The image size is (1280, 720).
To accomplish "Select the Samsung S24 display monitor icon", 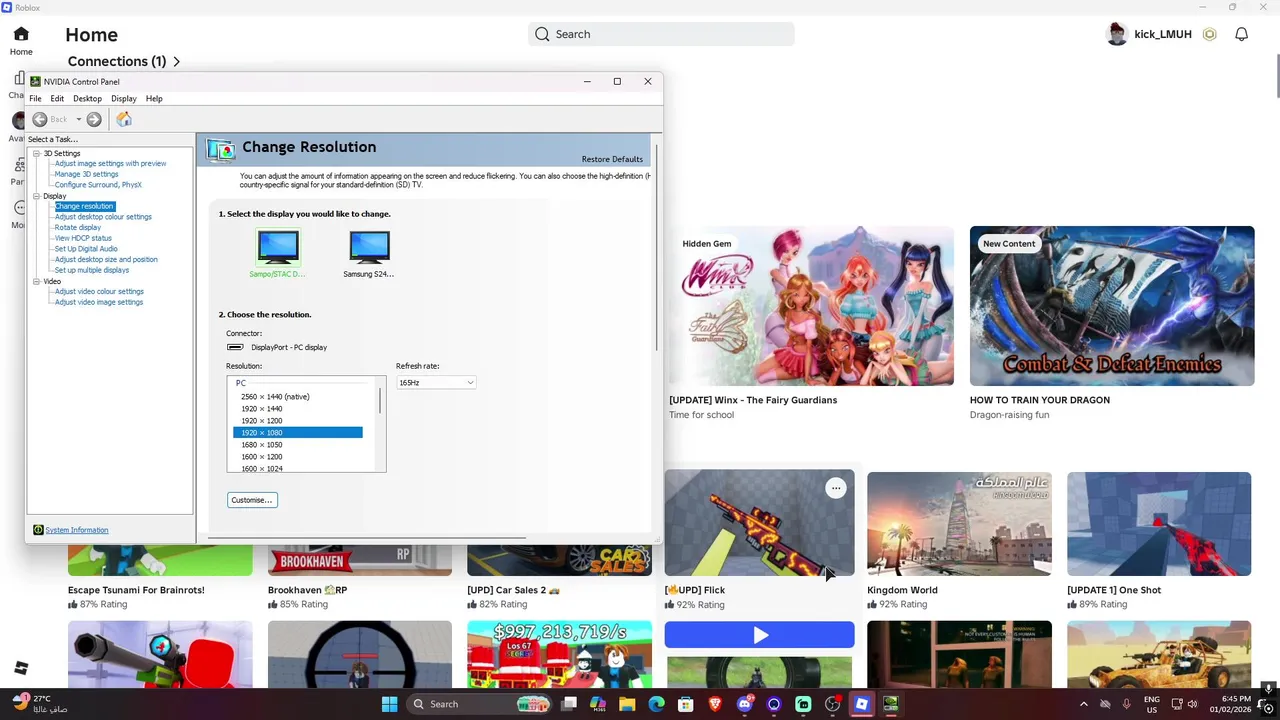I will [x=369, y=248].
